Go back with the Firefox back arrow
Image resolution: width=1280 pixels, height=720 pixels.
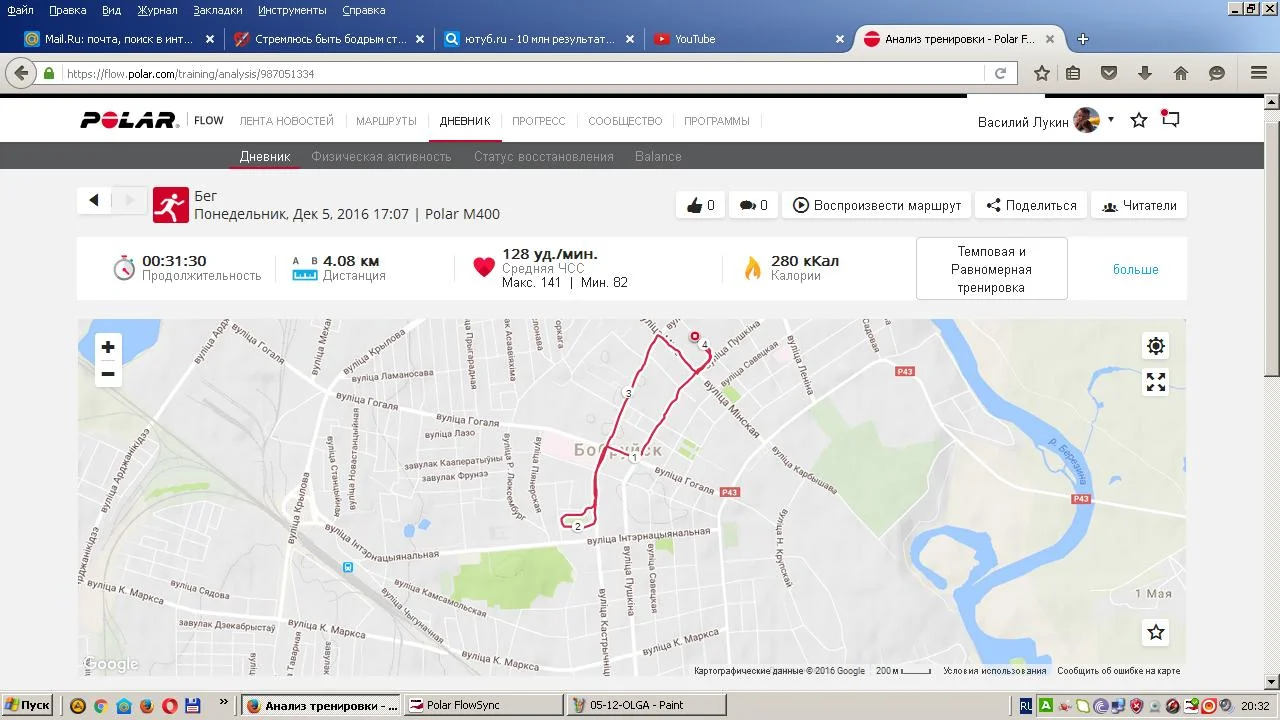(21, 73)
